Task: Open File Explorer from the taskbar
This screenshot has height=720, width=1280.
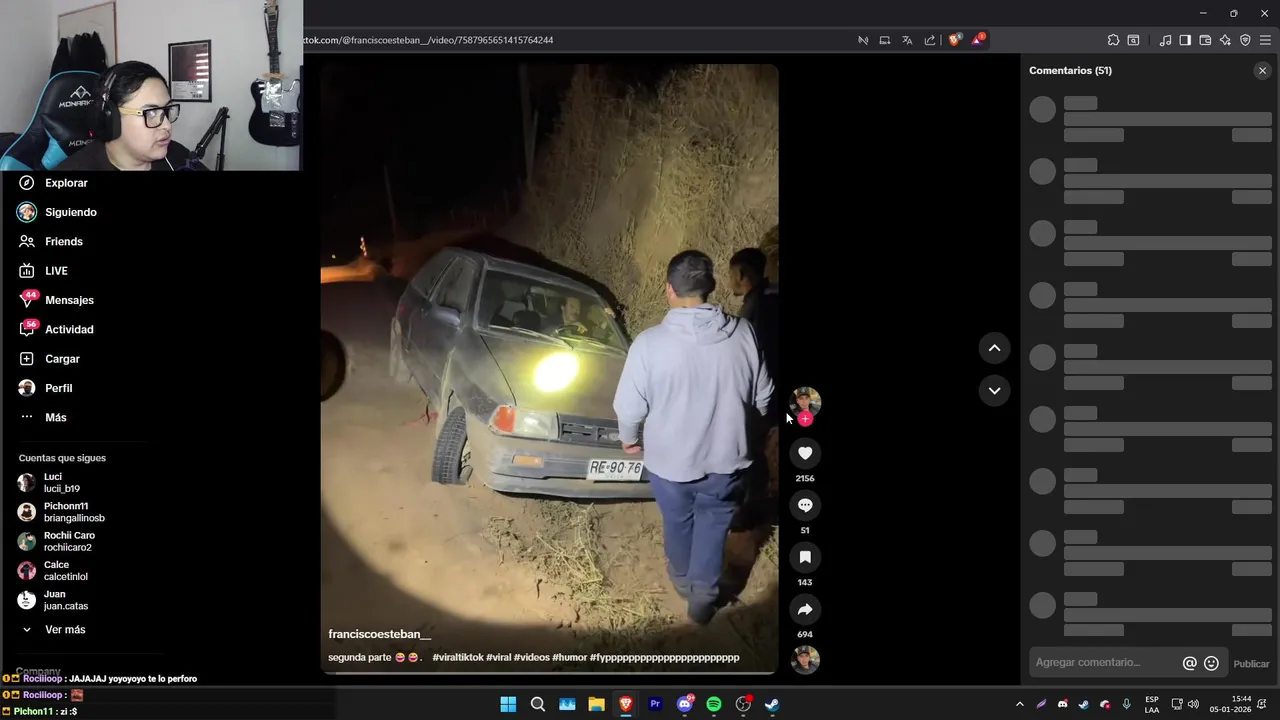Action: click(x=596, y=704)
